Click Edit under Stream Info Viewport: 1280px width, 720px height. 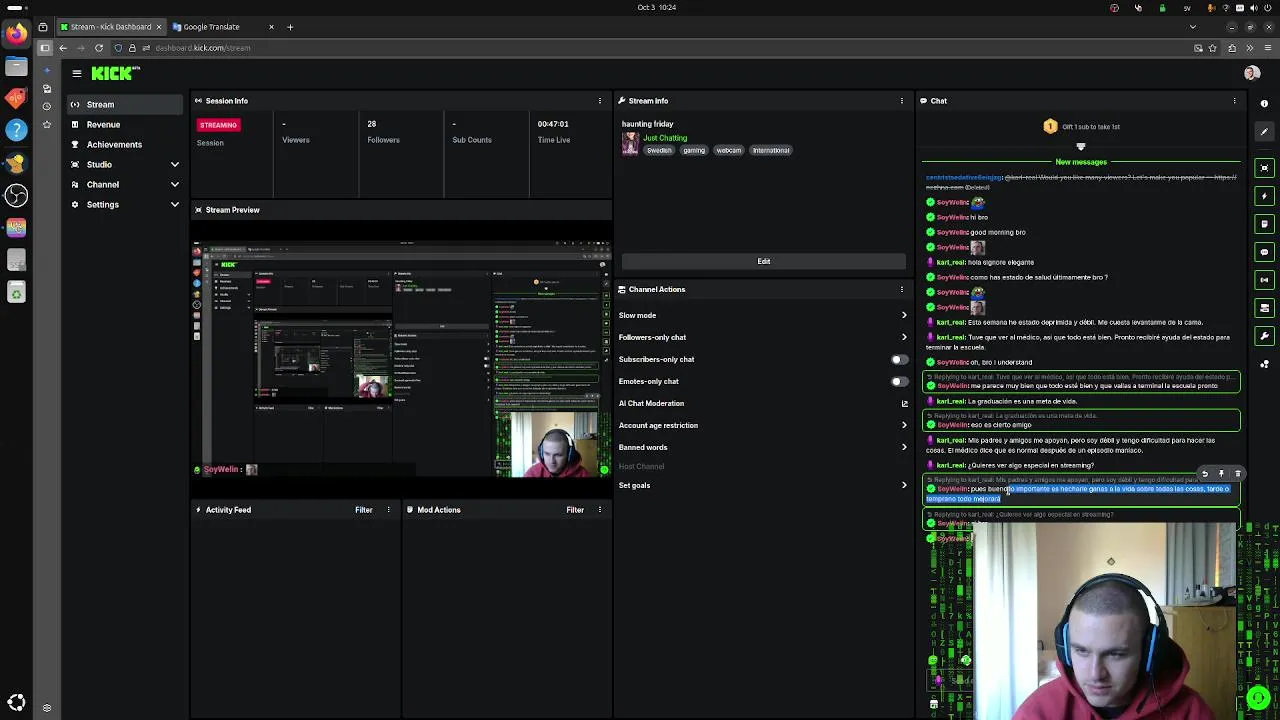click(764, 261)
